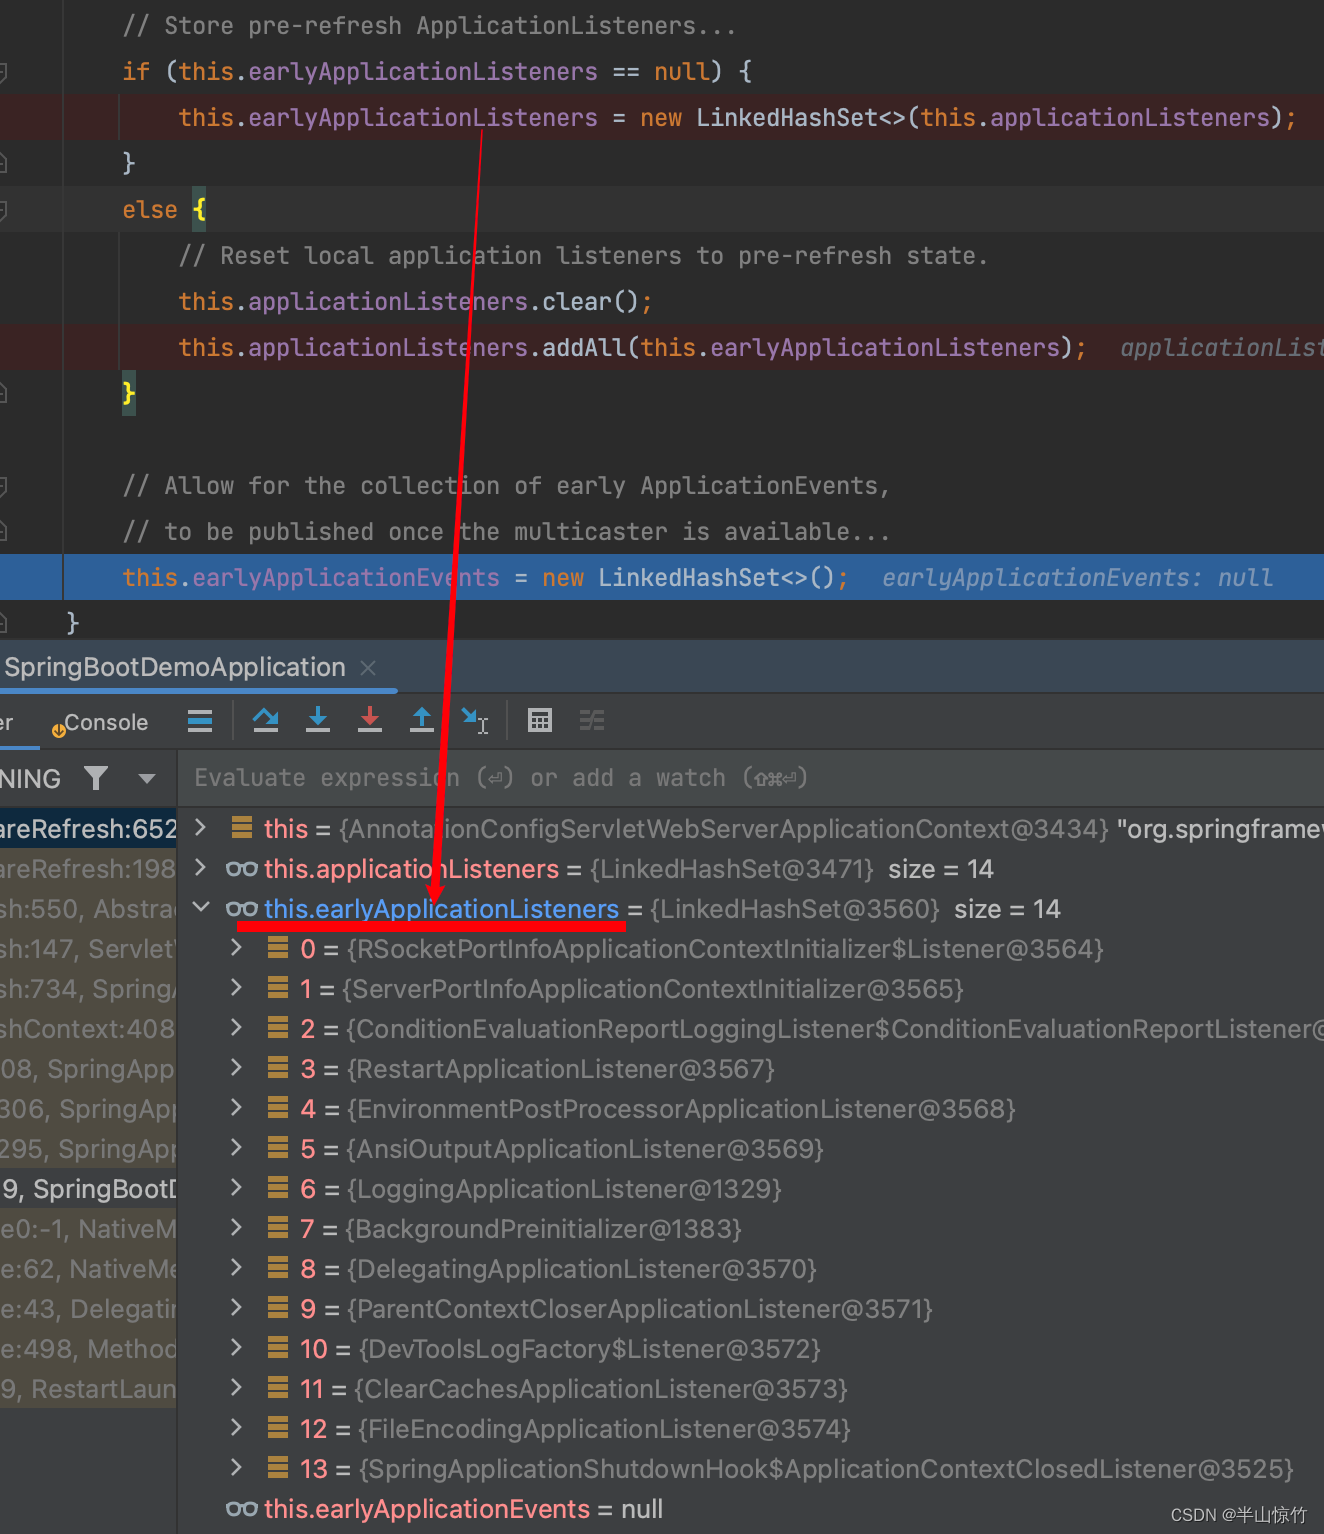Click the yellow 'else {' brace line
1324x1534 pixels.
pyautogui.click(x=164, y=210)
